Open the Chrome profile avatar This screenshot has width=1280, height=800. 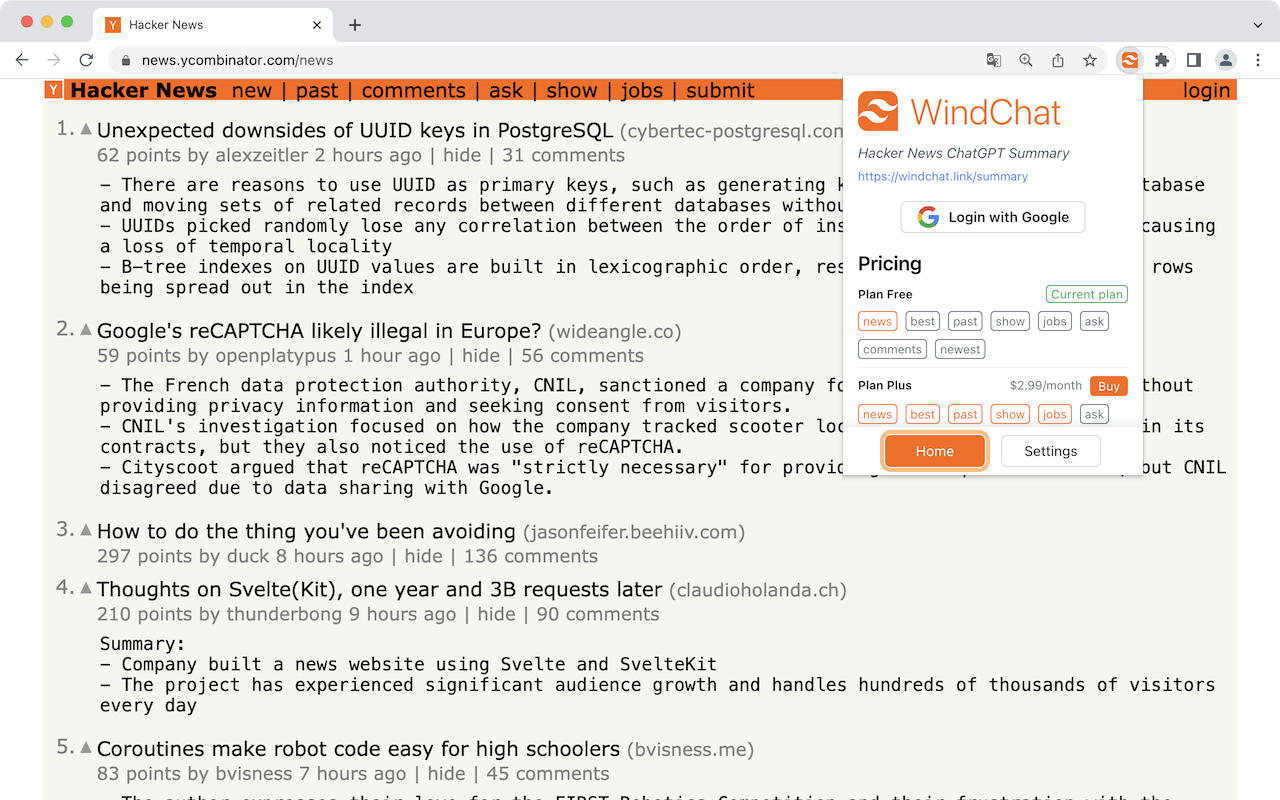click(x=1226, y=60)
